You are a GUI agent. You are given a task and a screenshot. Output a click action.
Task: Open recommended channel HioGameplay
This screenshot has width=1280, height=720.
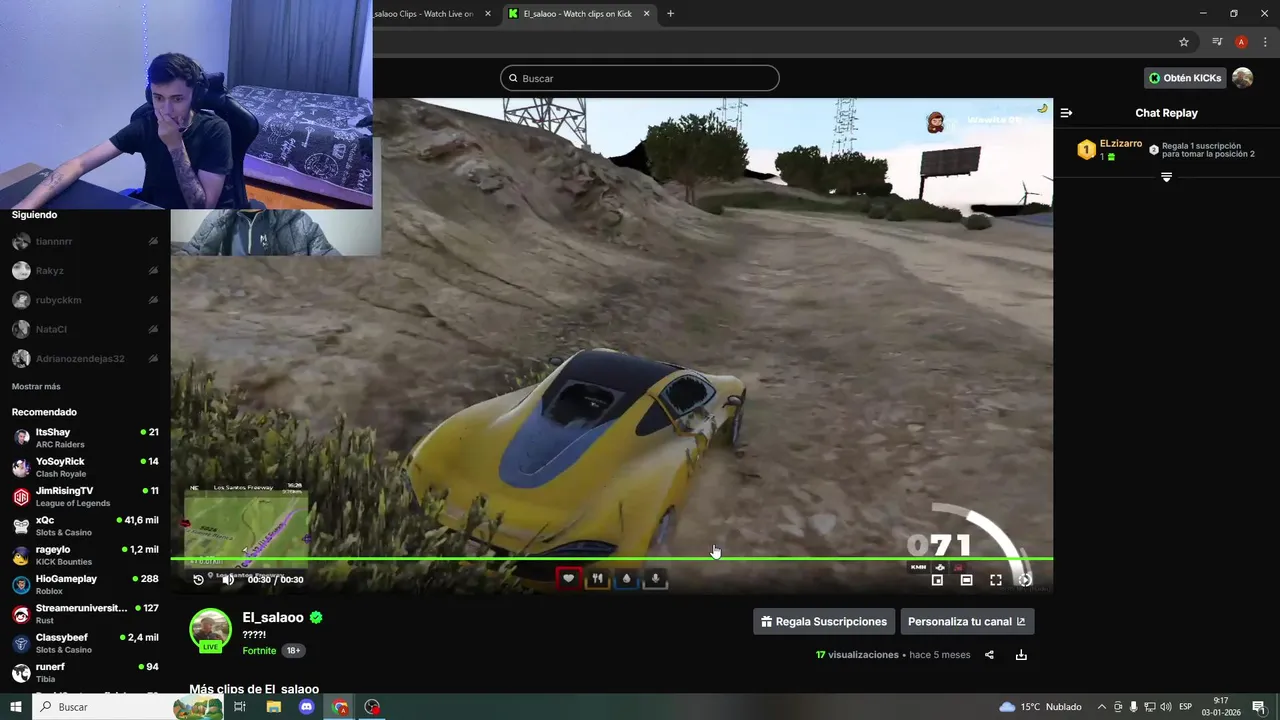pyautogui.click(x=85, y=585)
